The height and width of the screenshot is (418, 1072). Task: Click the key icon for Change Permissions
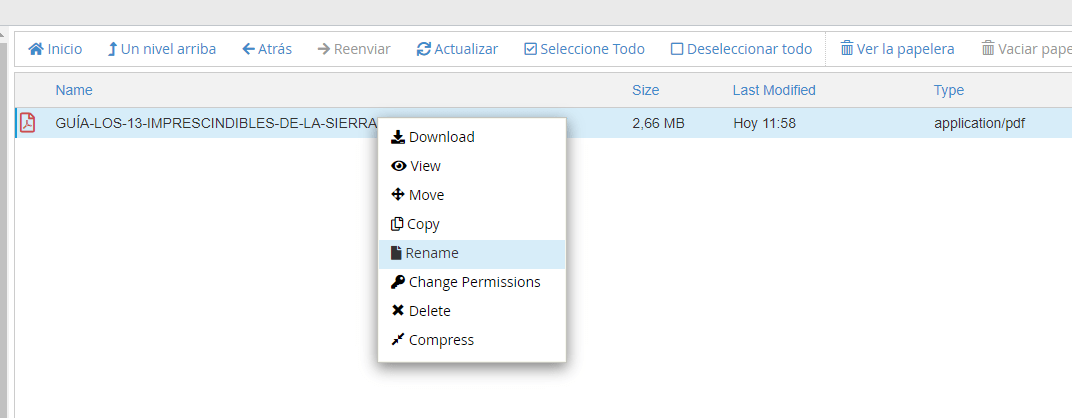click(398, 282)
